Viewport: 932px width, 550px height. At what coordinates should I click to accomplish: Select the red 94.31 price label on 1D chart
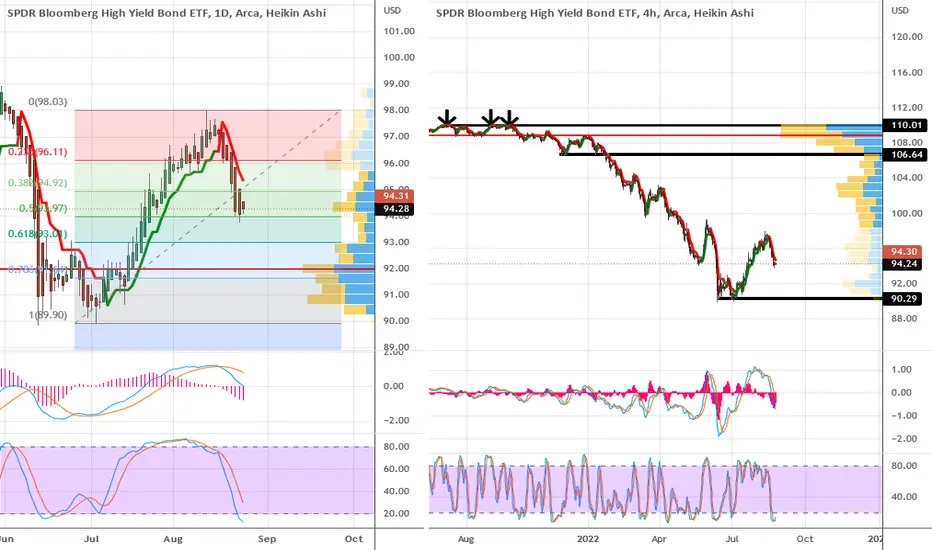[x=395, y=196]
